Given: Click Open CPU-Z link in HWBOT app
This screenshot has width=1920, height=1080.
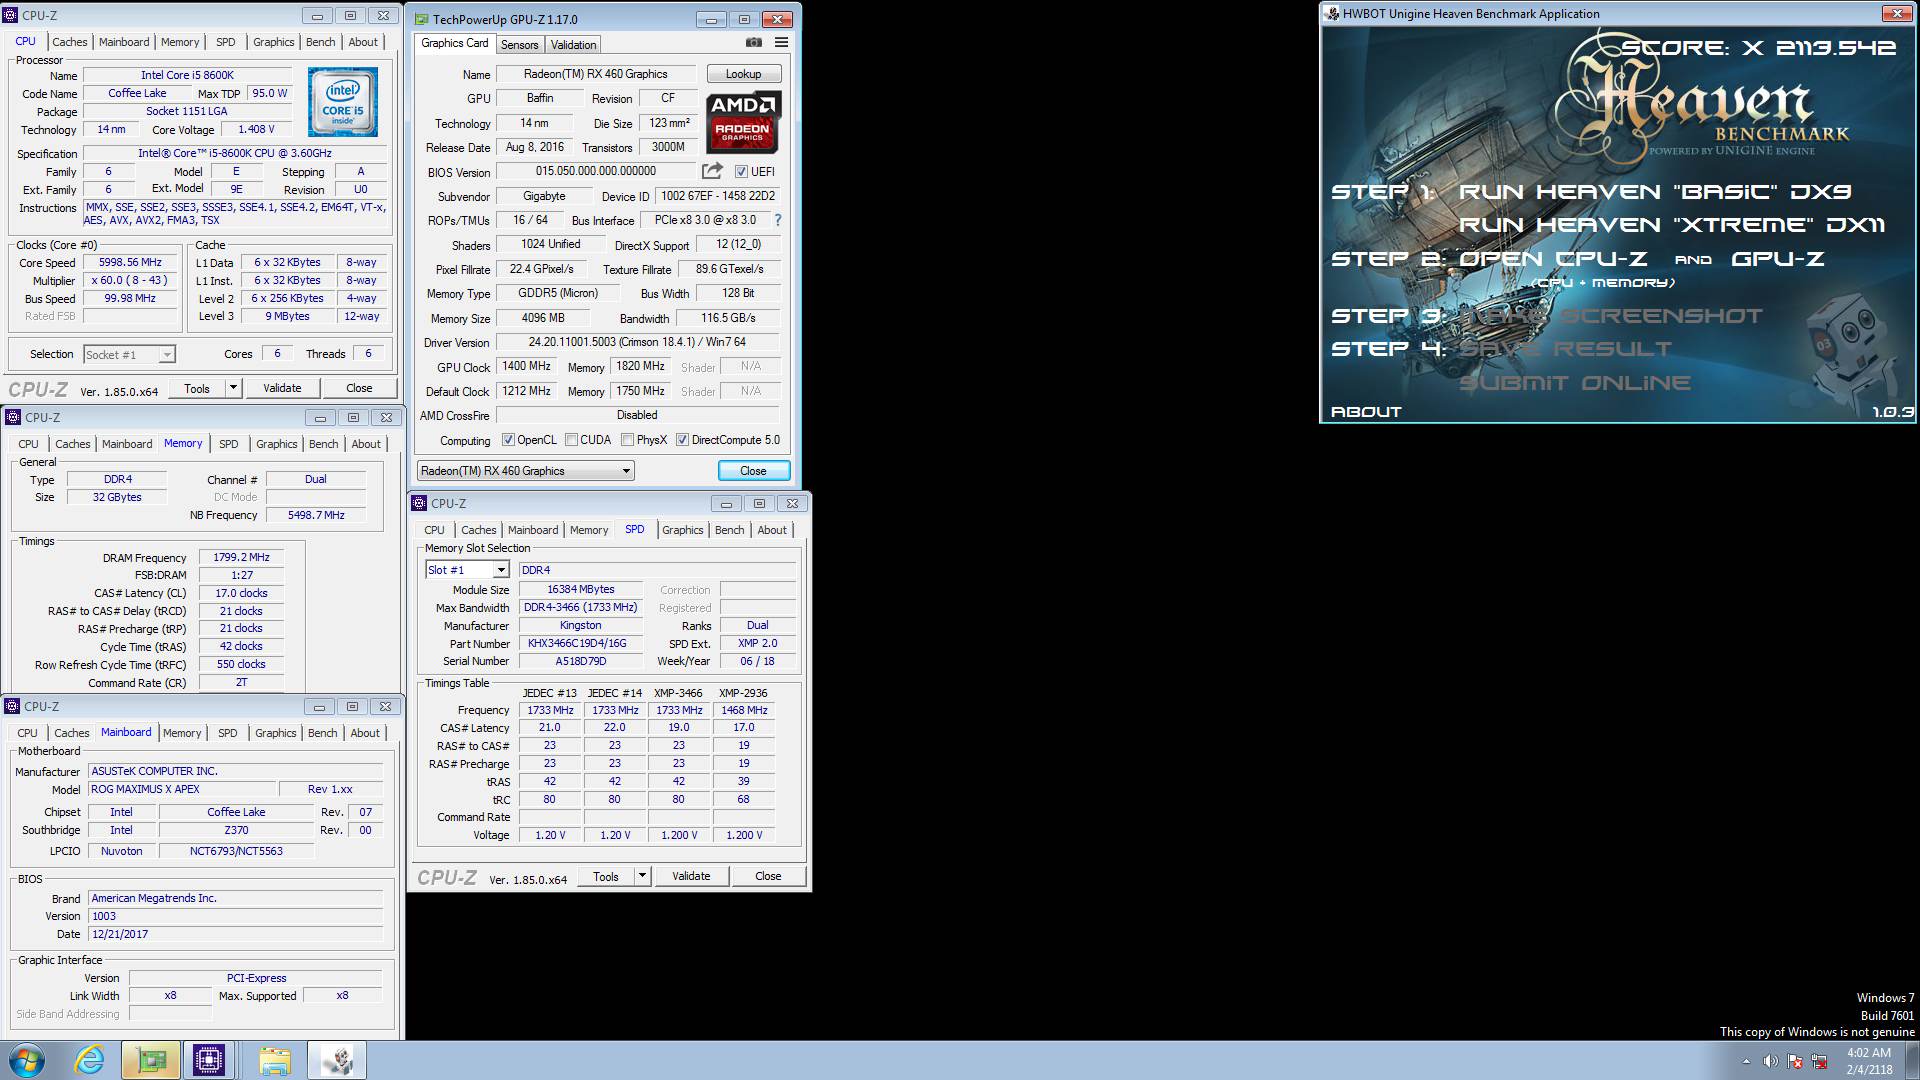Looking at the screenshot, I should 1553,258.
